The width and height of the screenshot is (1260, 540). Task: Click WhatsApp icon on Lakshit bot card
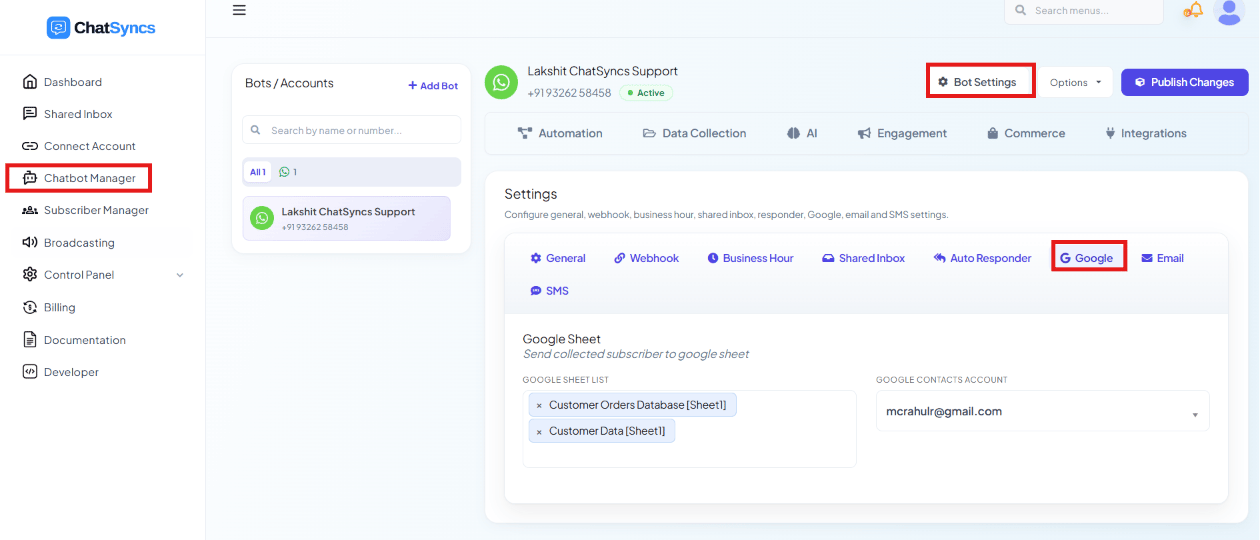point(262,218)
